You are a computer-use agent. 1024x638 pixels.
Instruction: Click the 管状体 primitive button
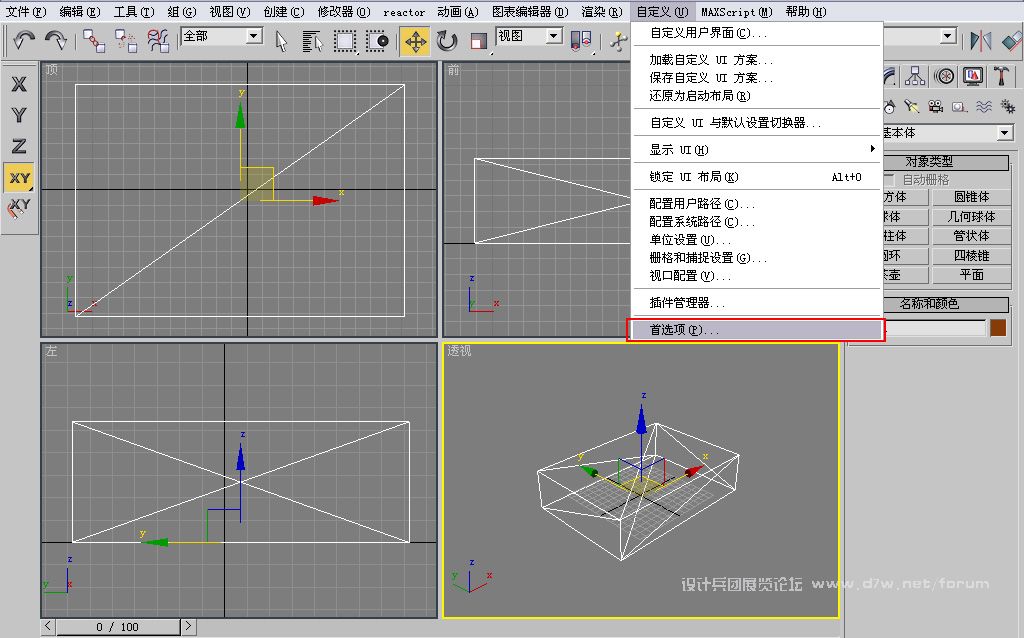(x=972, y=236)
